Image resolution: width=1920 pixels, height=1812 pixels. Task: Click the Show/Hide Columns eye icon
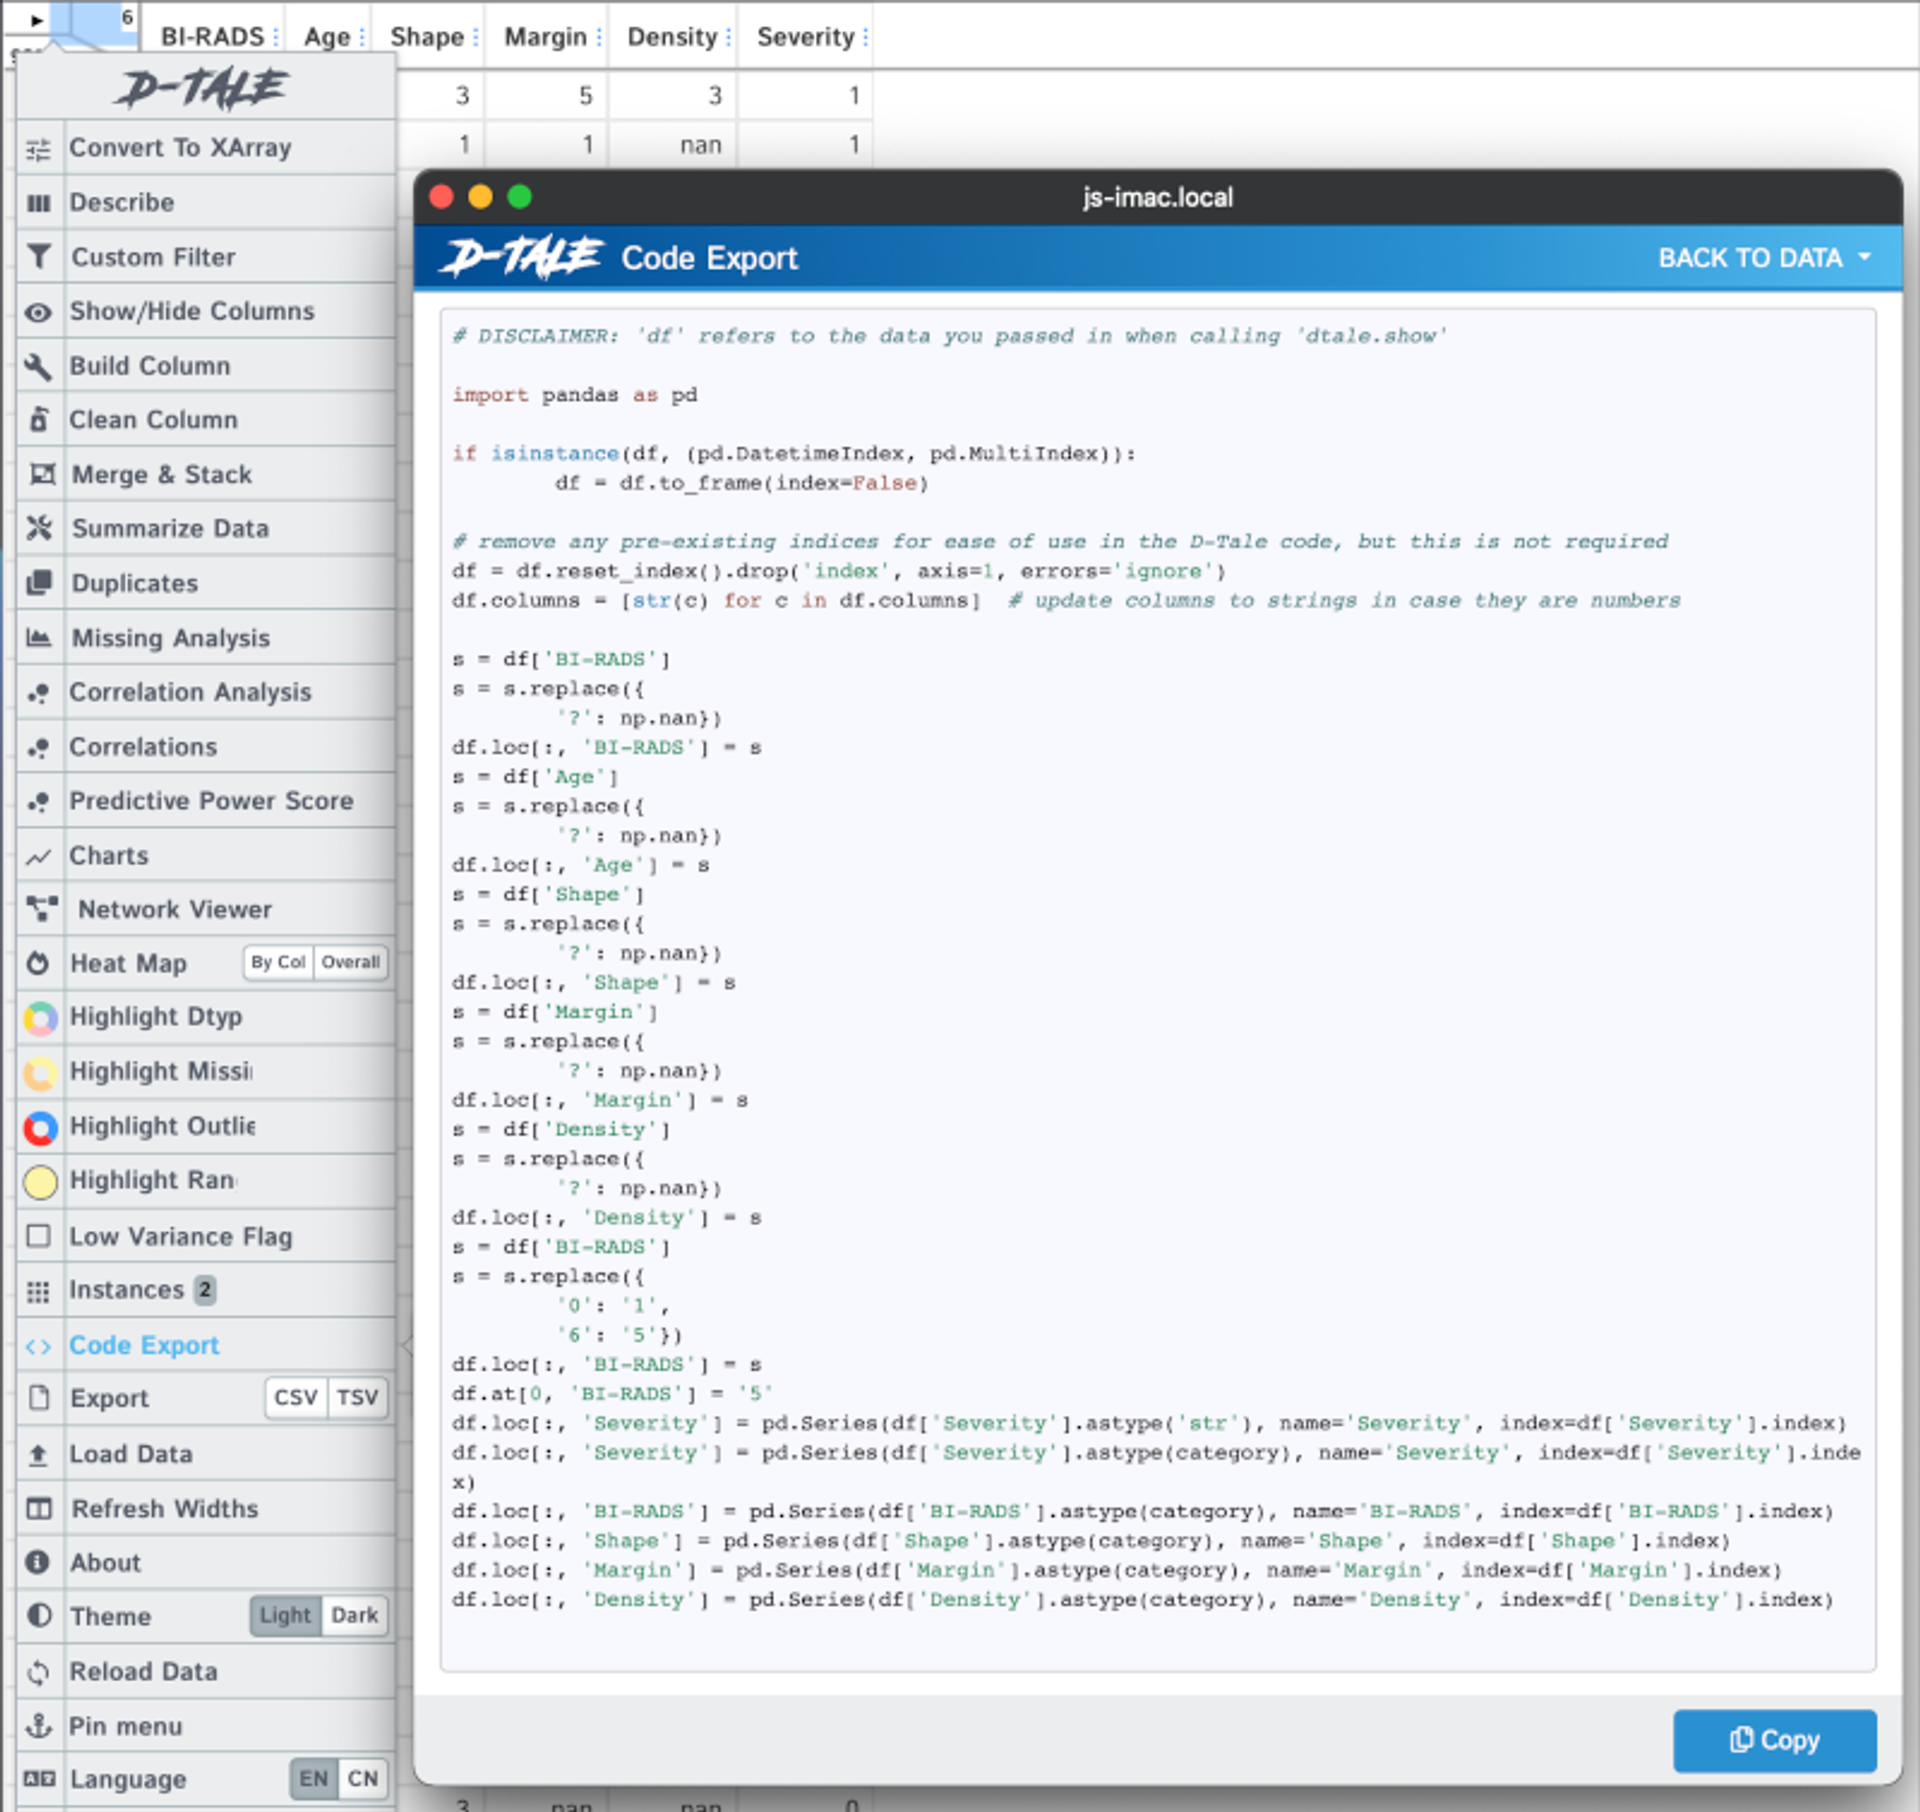point(38,312)
